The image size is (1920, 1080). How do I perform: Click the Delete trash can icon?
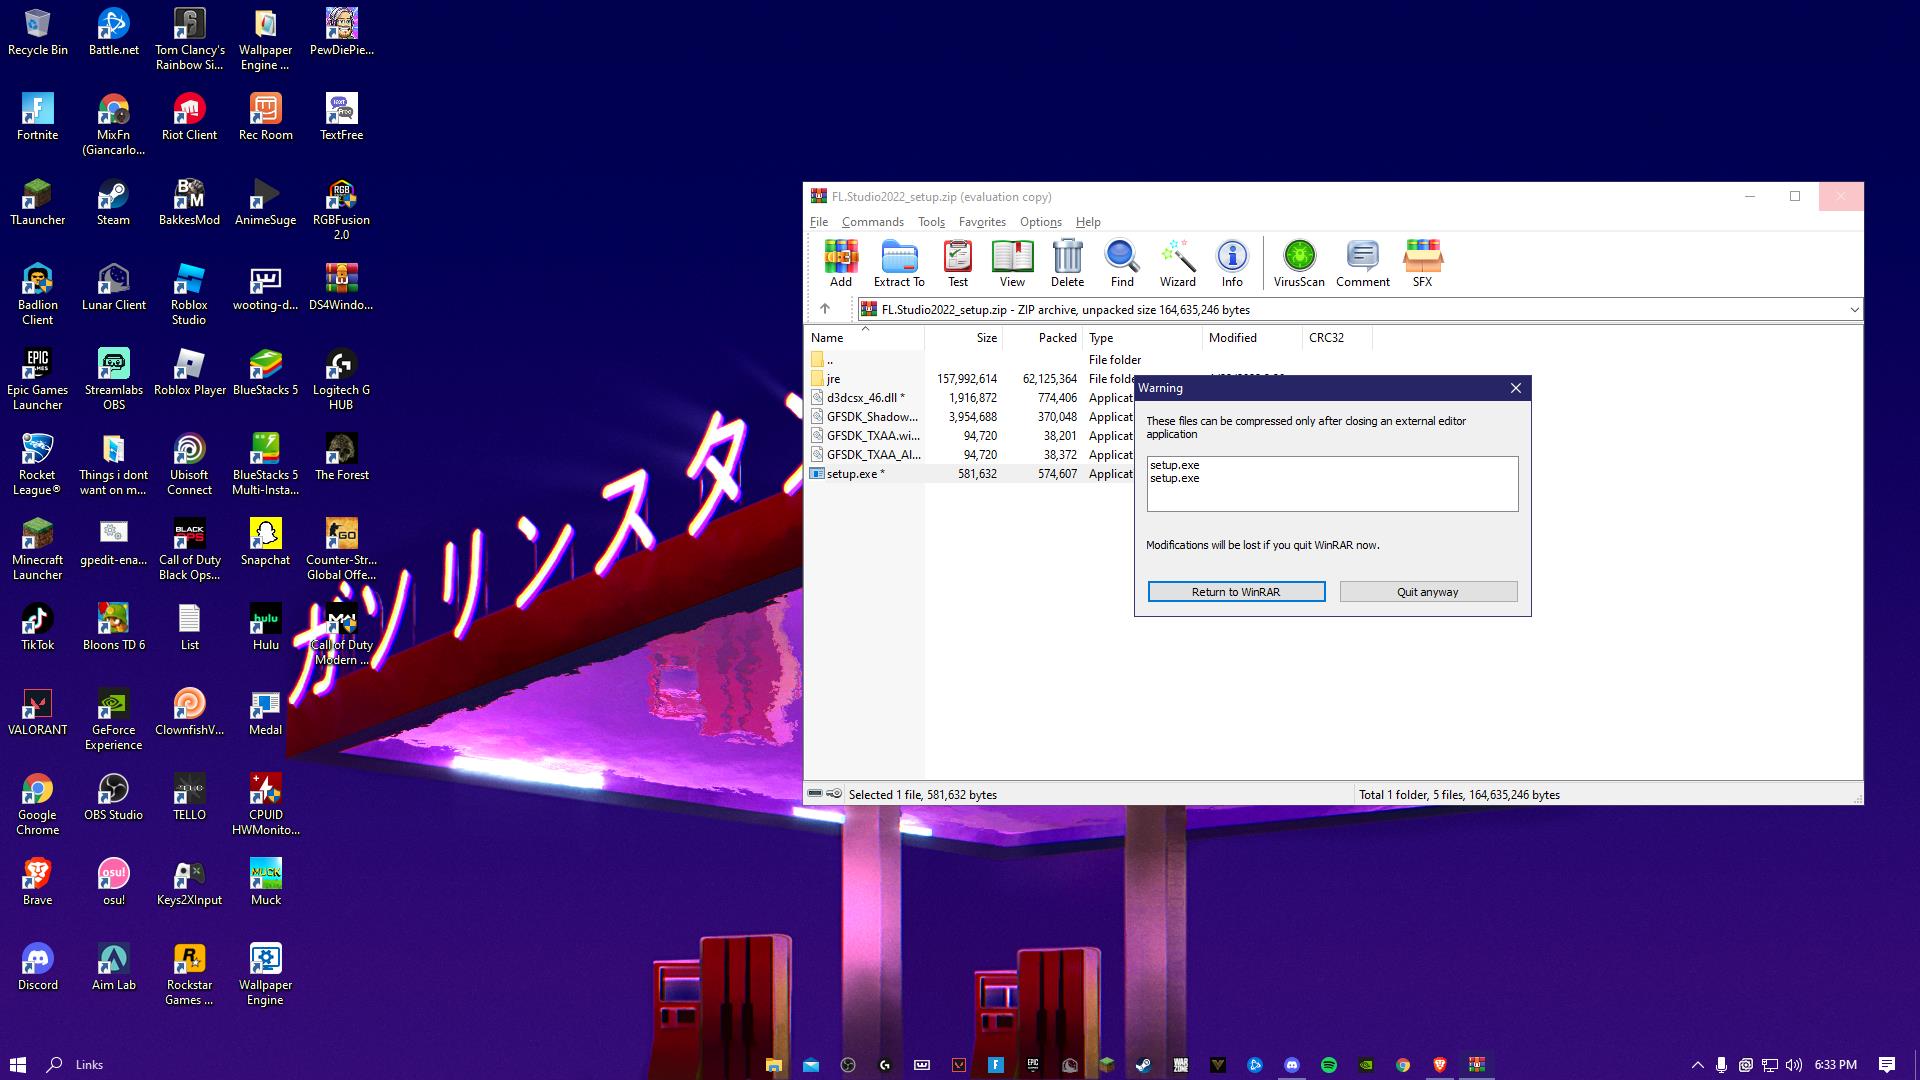click(x=1067, y=264)
